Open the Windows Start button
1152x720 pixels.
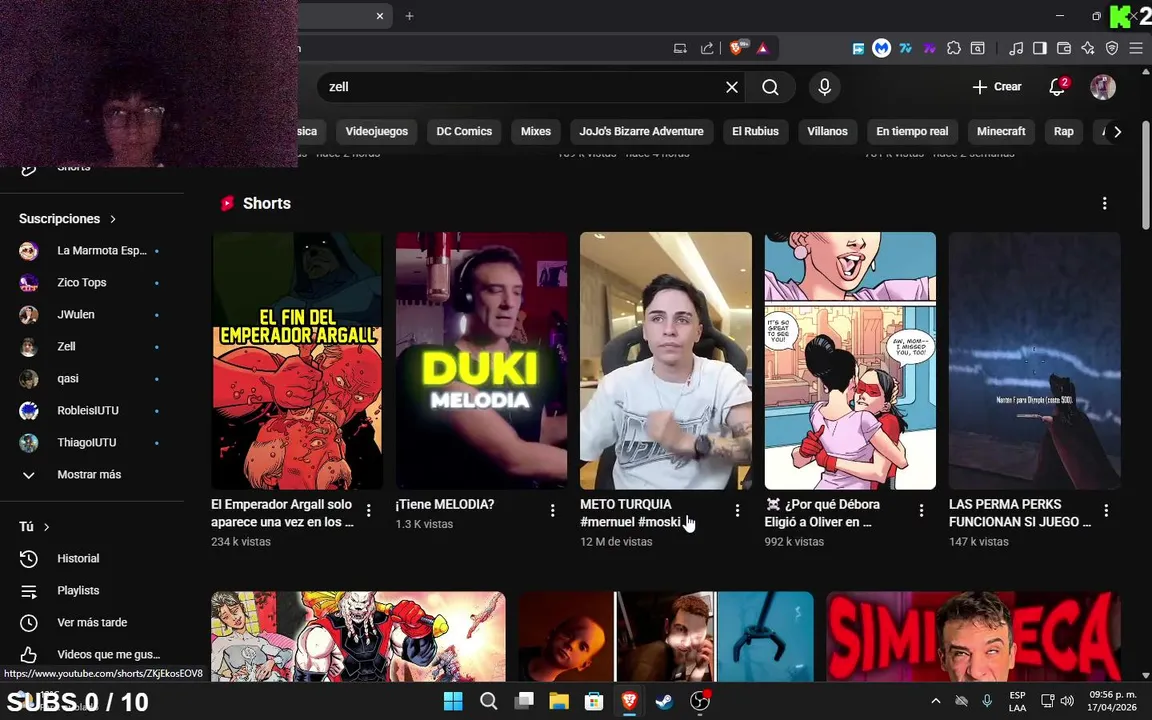tap(453, 701)
